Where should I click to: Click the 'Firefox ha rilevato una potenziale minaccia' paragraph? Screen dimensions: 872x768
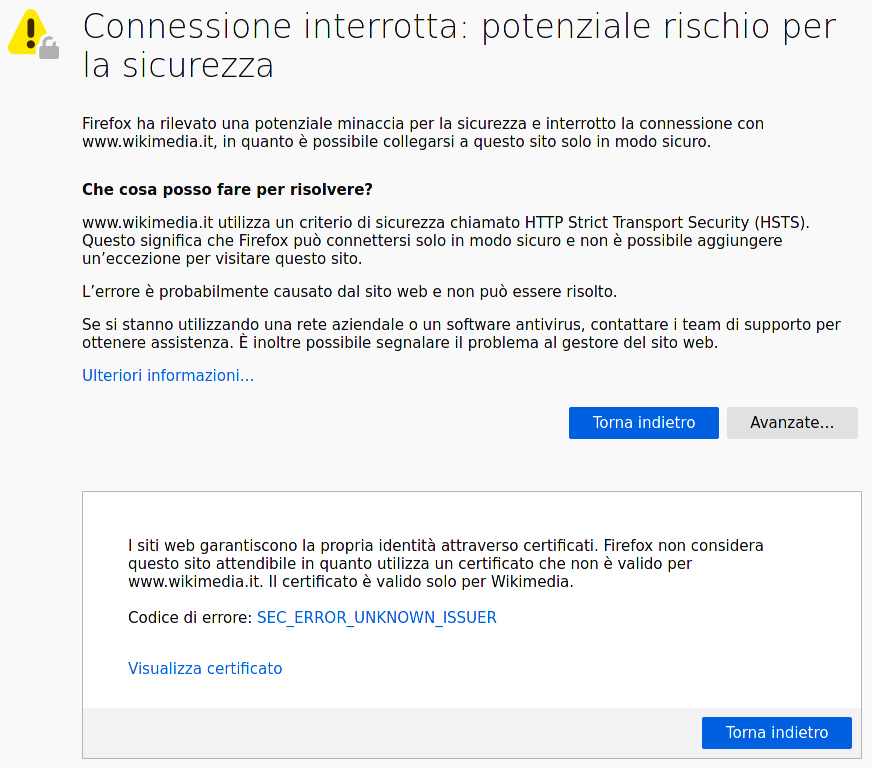click(x=422, y=133)
